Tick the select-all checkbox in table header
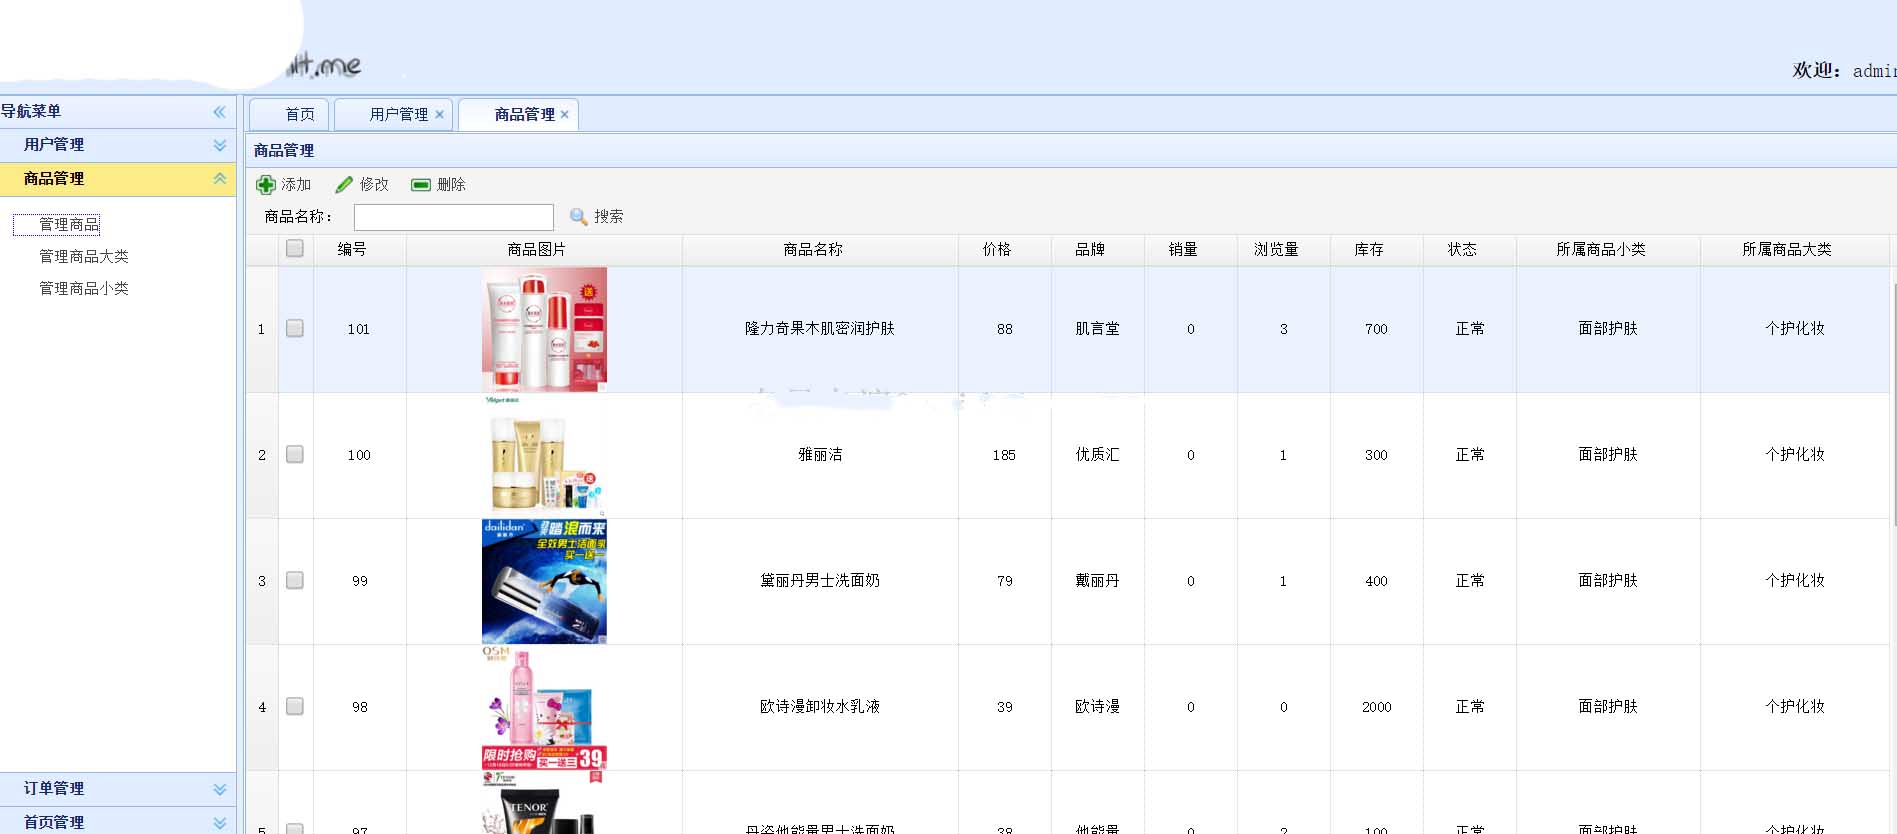1897x834 pixels. (295, 249)
